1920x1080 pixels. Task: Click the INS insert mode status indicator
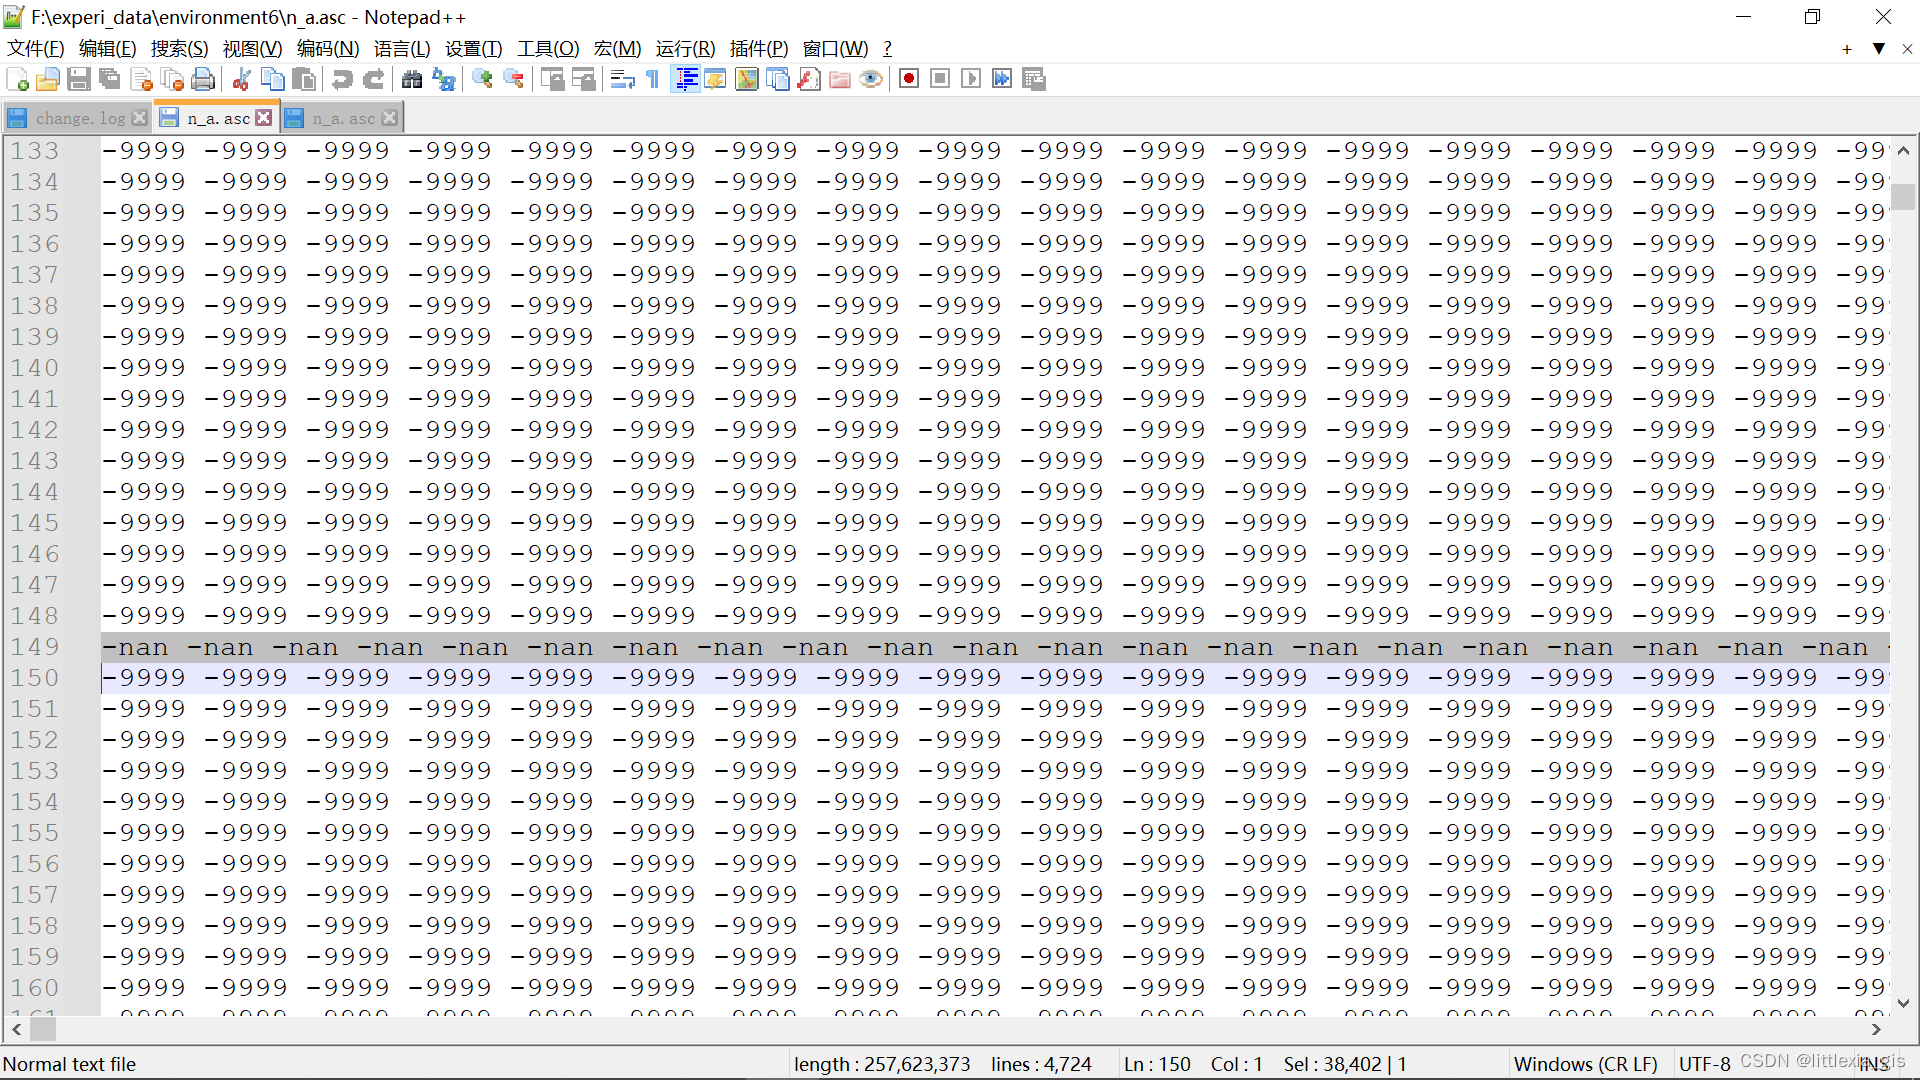[1874, 1064]
